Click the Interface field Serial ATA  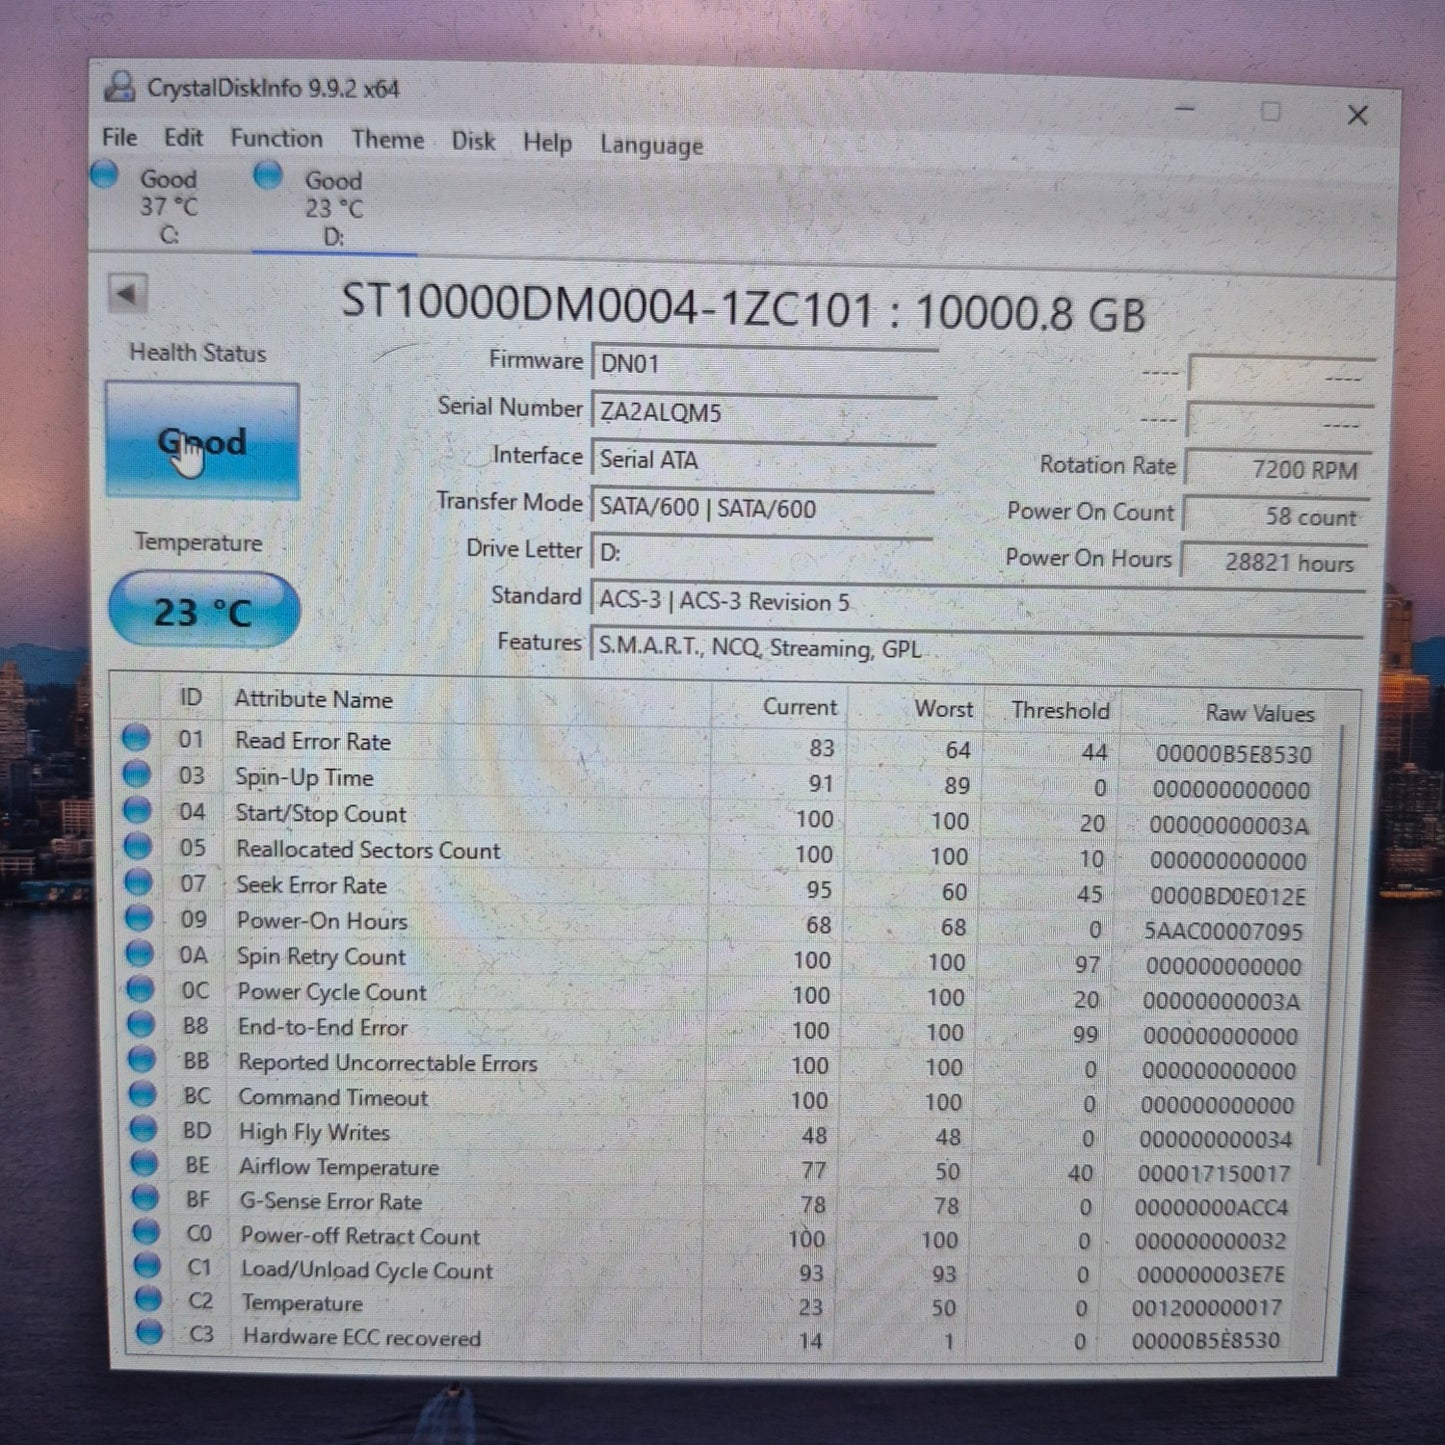pyautogui.click(x=764, y=459)
